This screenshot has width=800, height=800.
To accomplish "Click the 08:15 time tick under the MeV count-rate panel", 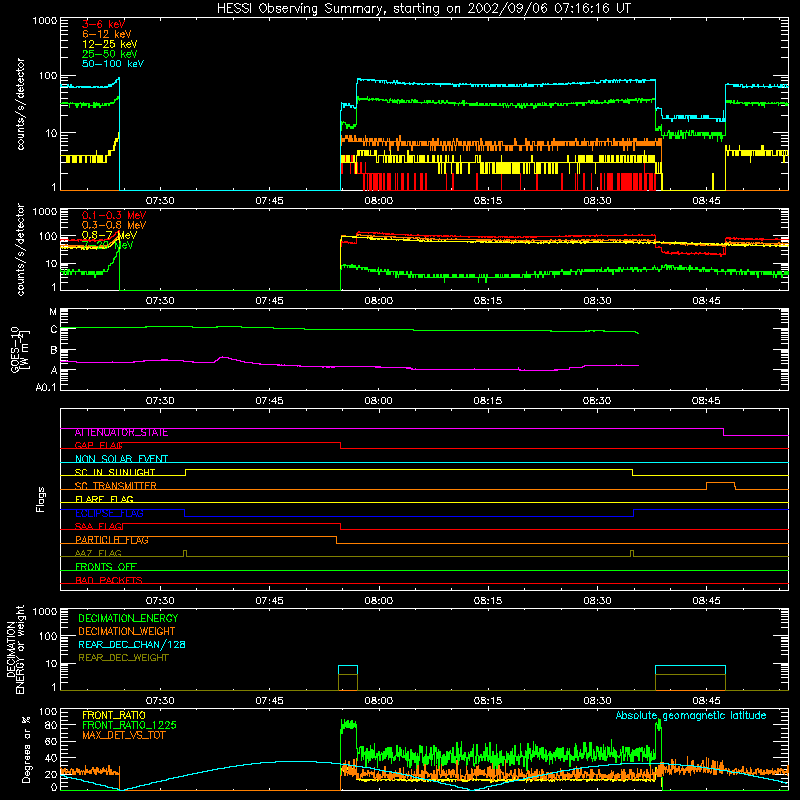I will [488, 301].
